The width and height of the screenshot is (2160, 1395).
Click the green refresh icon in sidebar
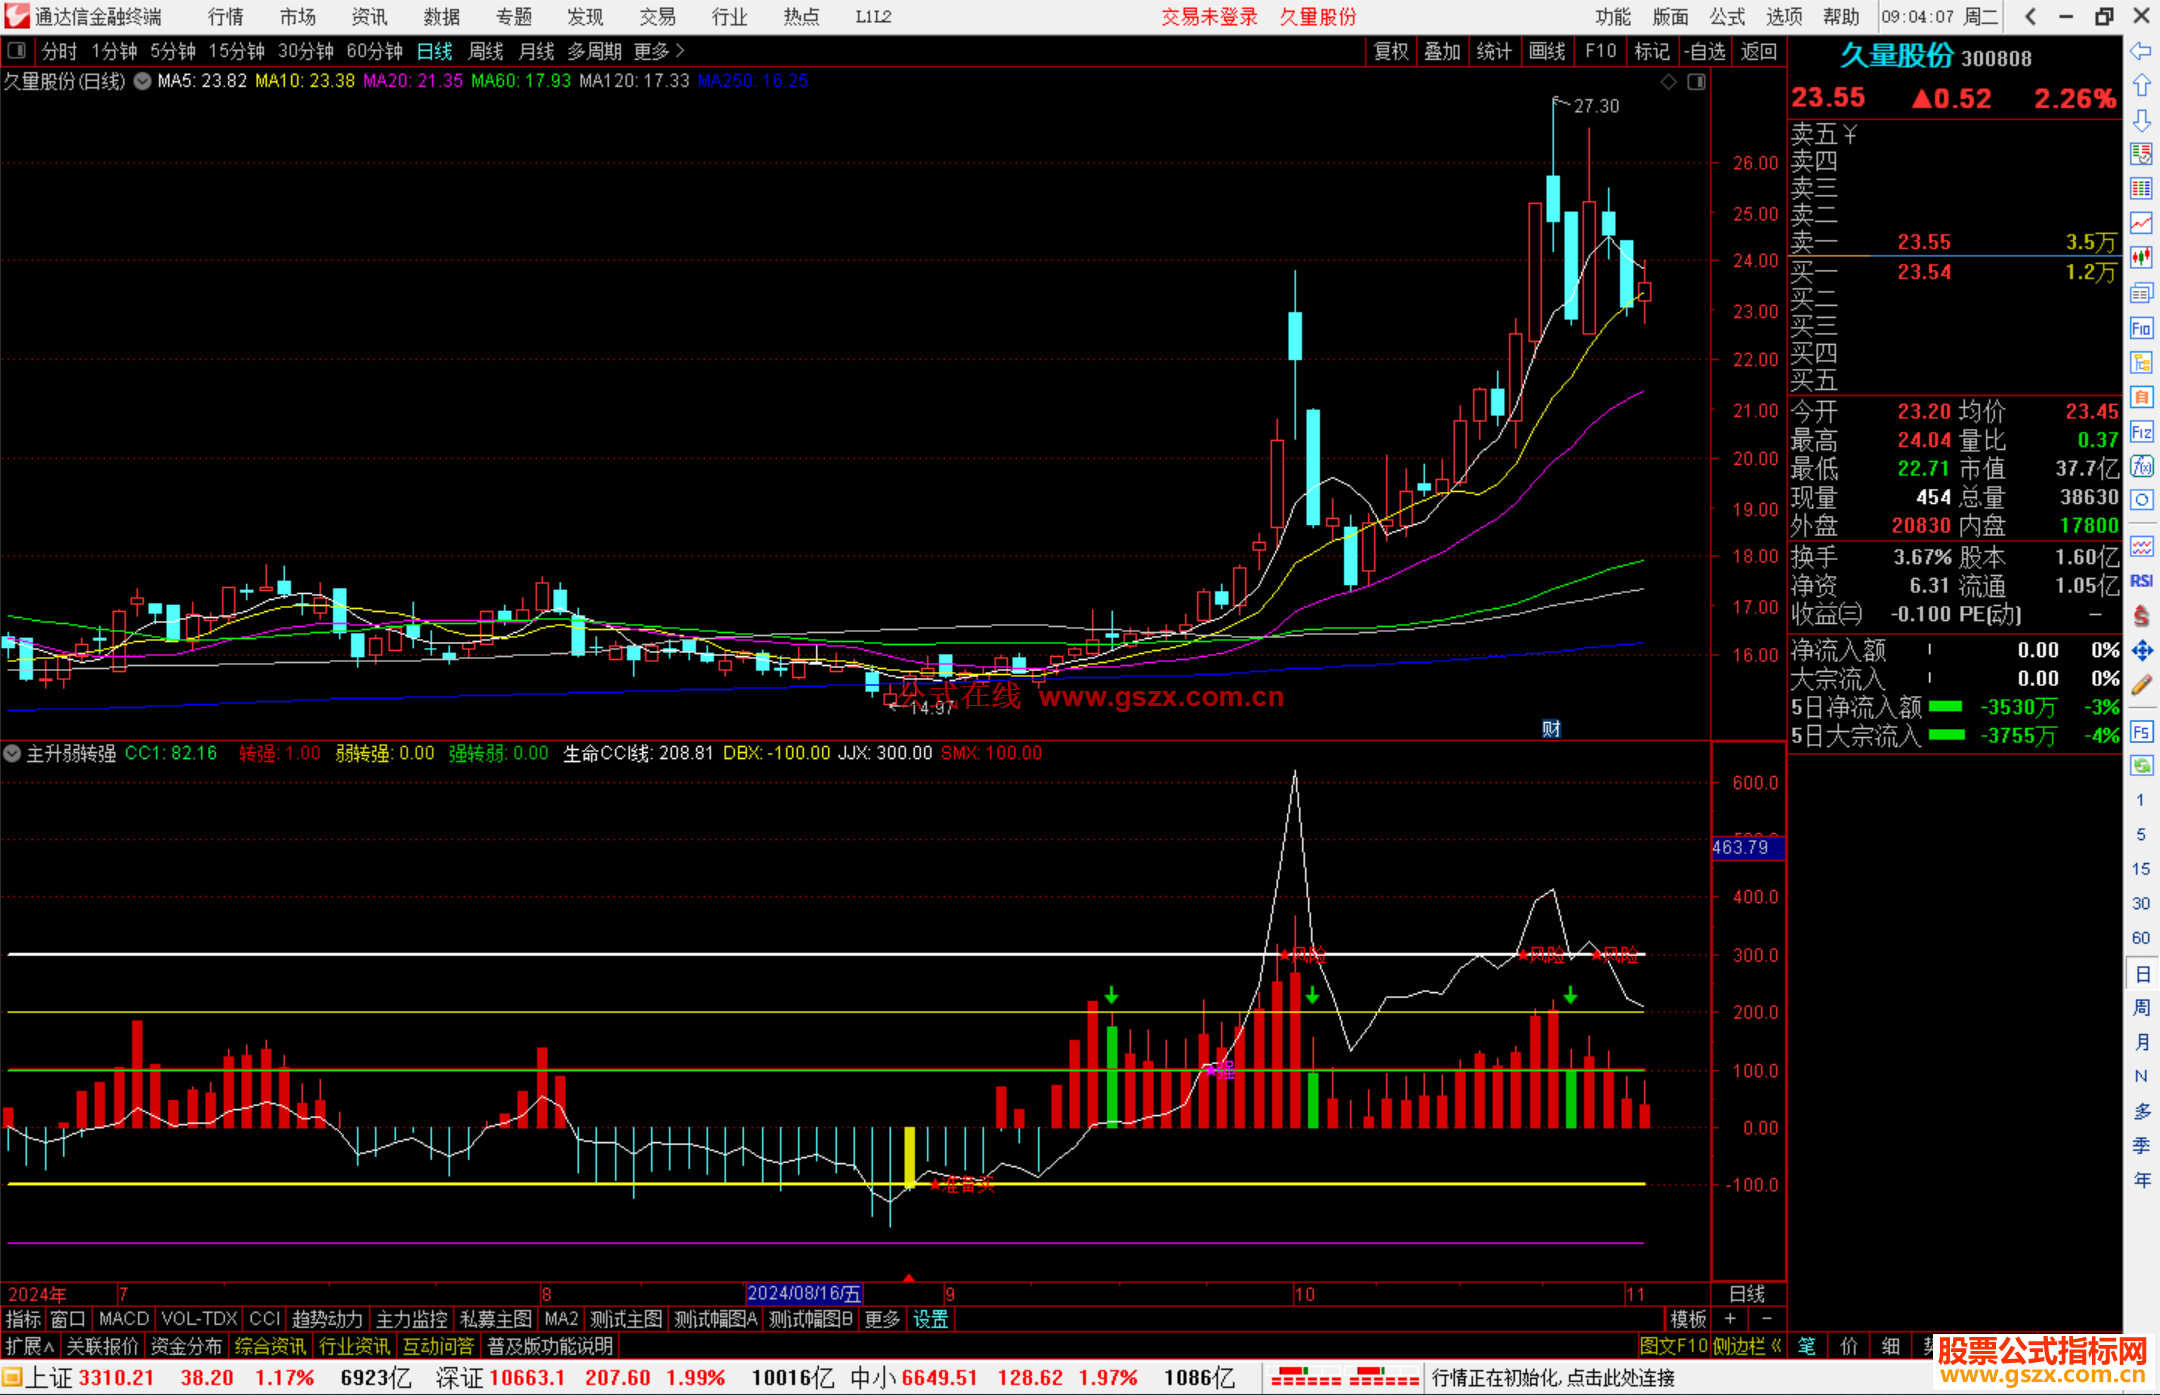[2141, 766]
